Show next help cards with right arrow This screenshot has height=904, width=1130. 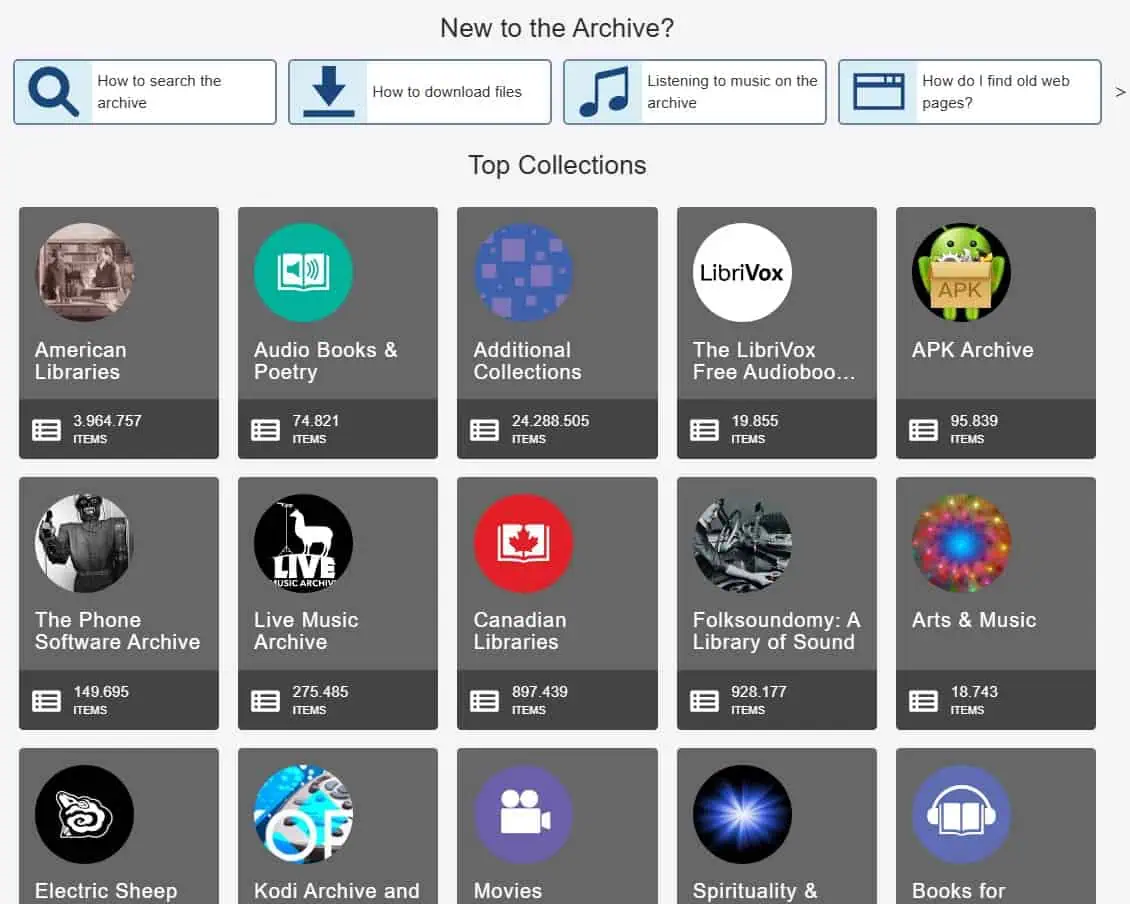[1120, 92]
